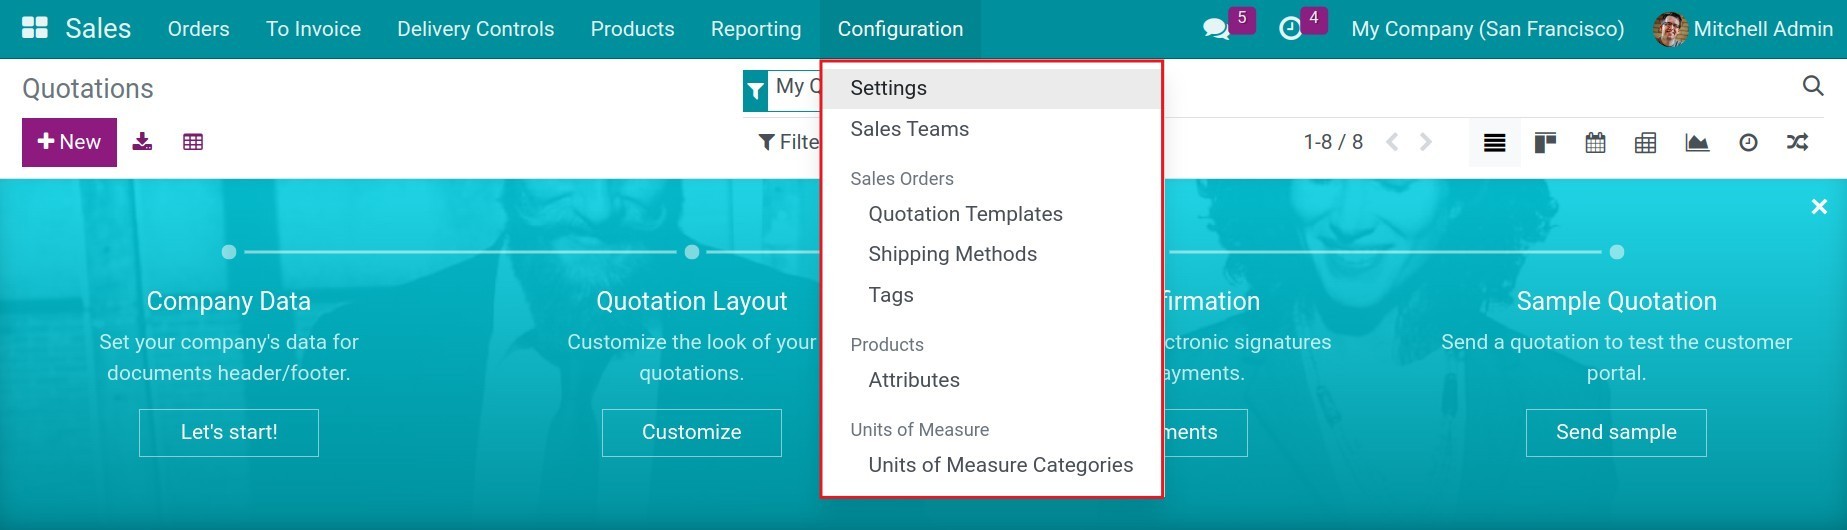The height and width of the screenshot is (530, 1847).
Task: Switch to list view
Action: tap(1495, 143)
